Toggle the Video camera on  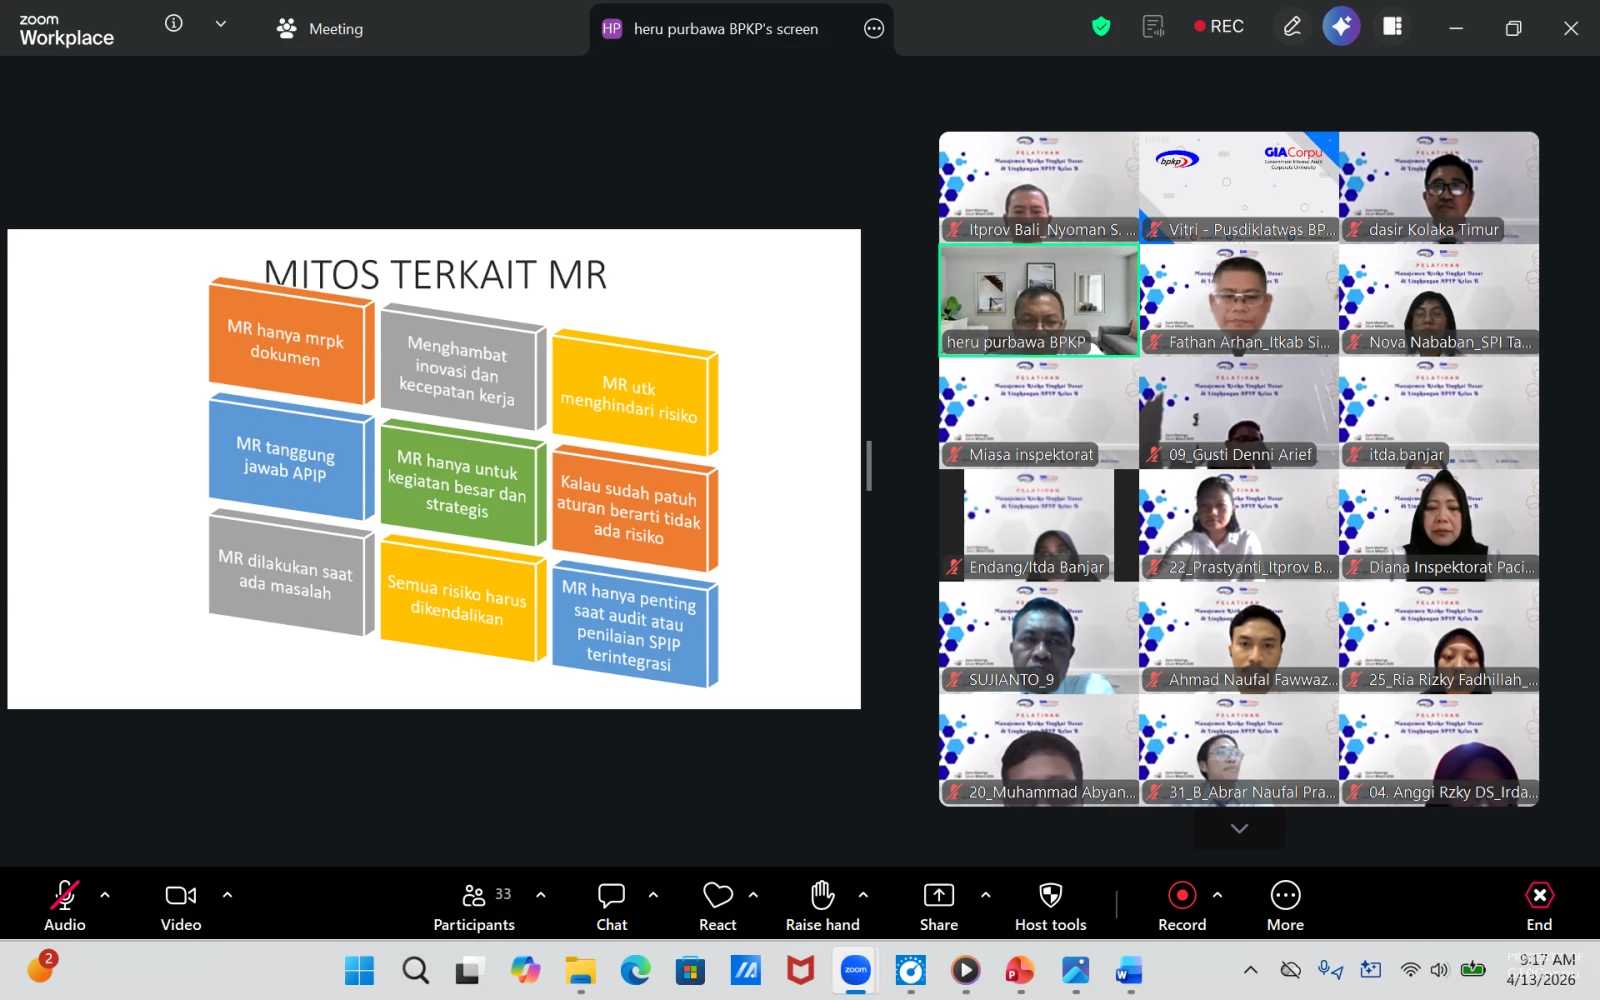(x=181, y=906)
